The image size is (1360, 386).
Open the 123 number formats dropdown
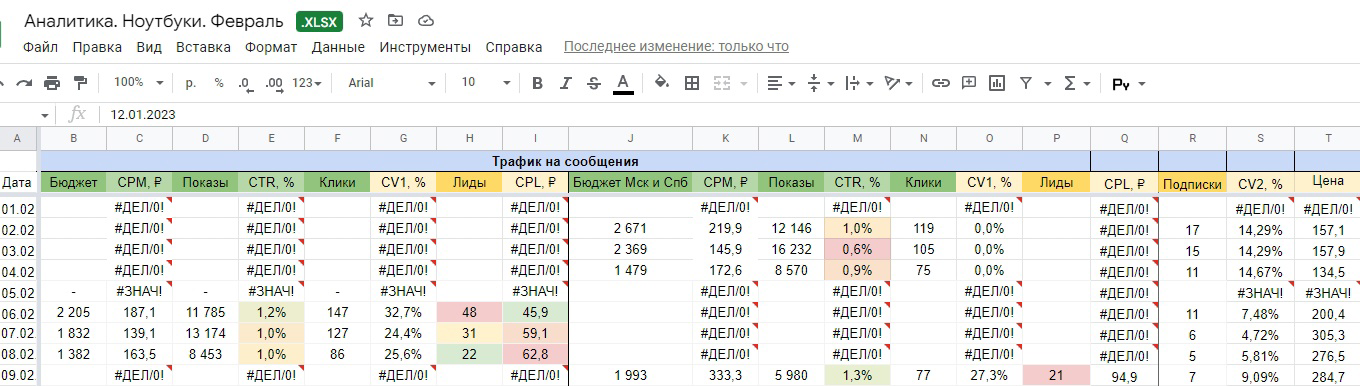point(307,83)
